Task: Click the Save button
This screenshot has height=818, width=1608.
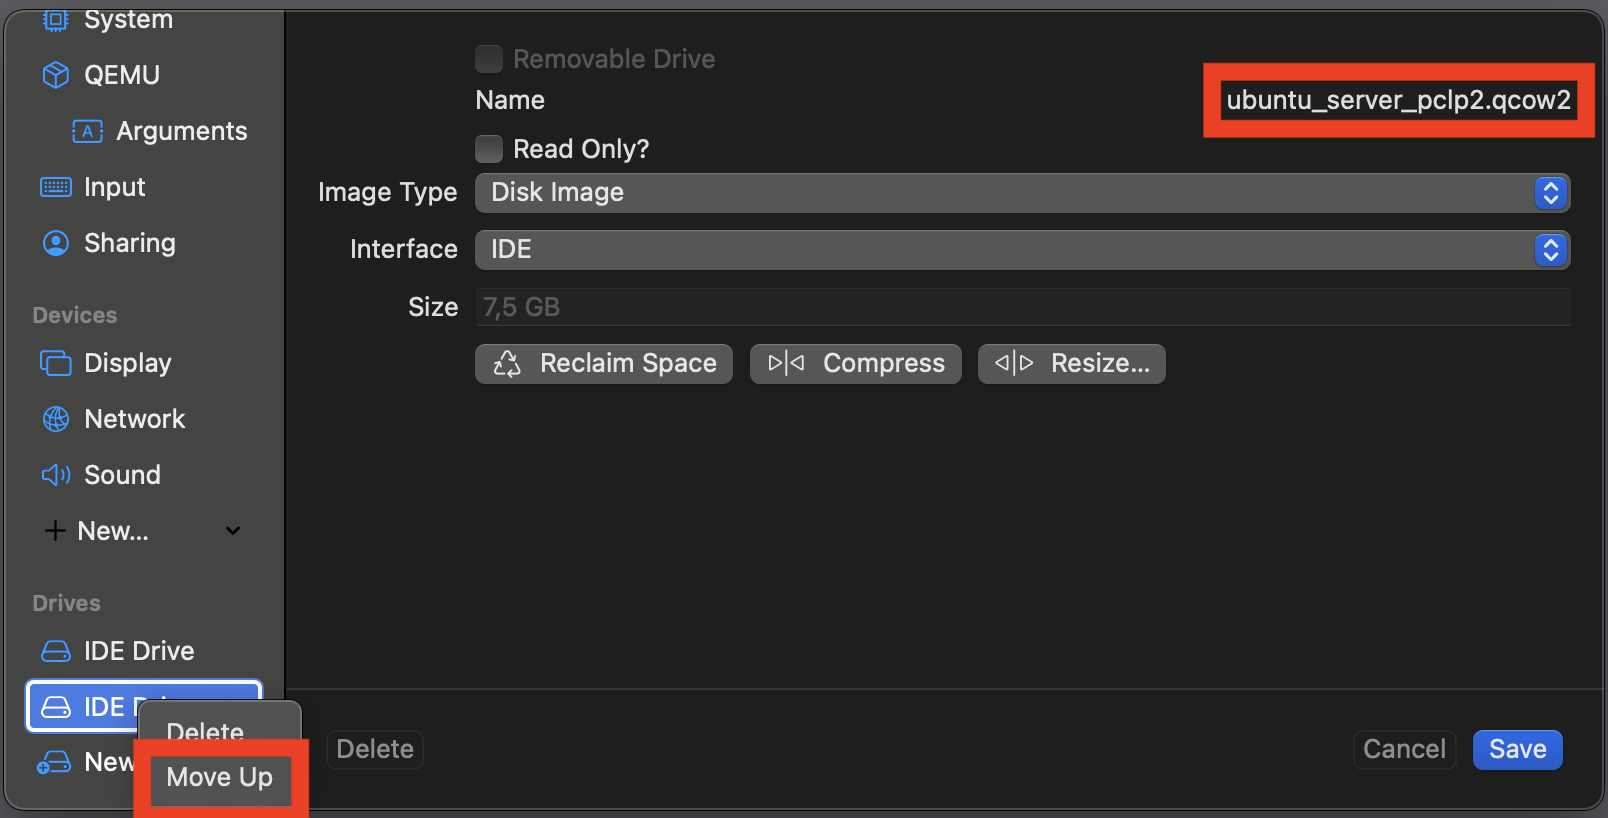Action: pyautogui.click(x=1517, y=749)
